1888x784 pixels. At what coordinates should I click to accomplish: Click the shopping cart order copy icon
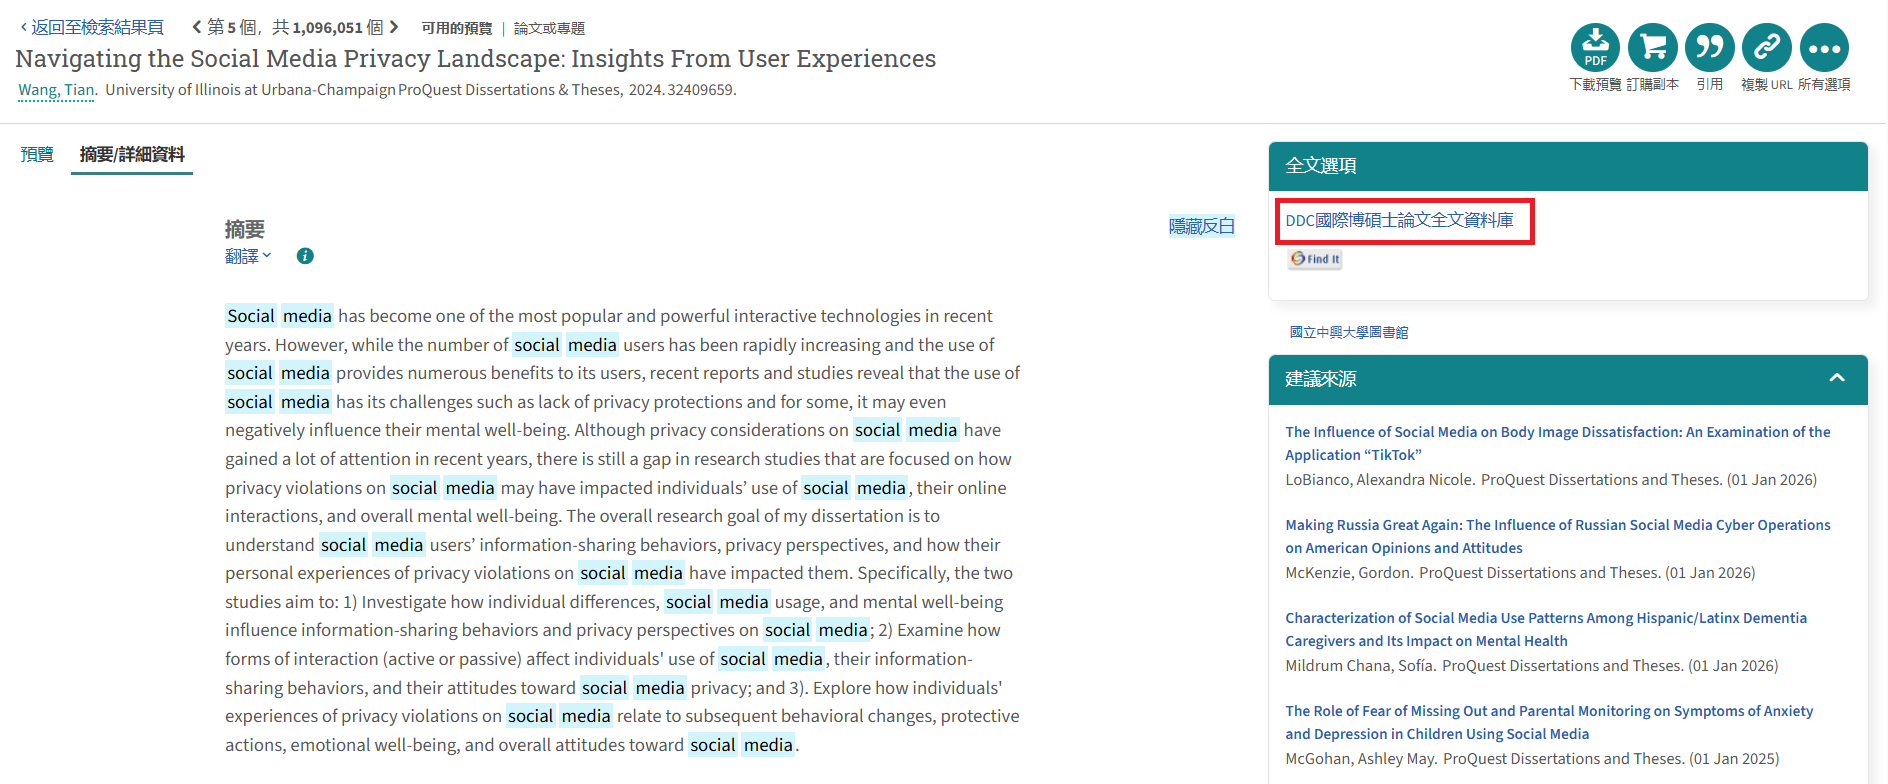coord(1652,48)
